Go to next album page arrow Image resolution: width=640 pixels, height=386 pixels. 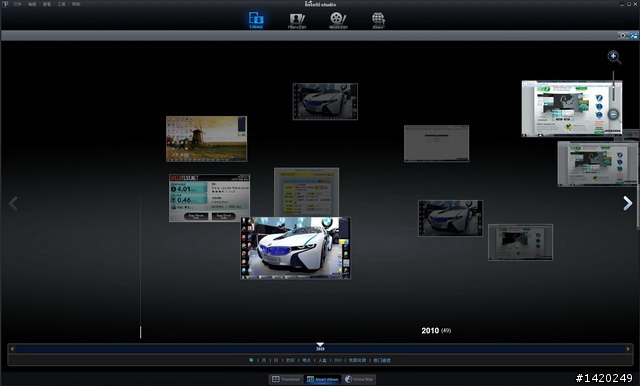(x=627, y=203)
